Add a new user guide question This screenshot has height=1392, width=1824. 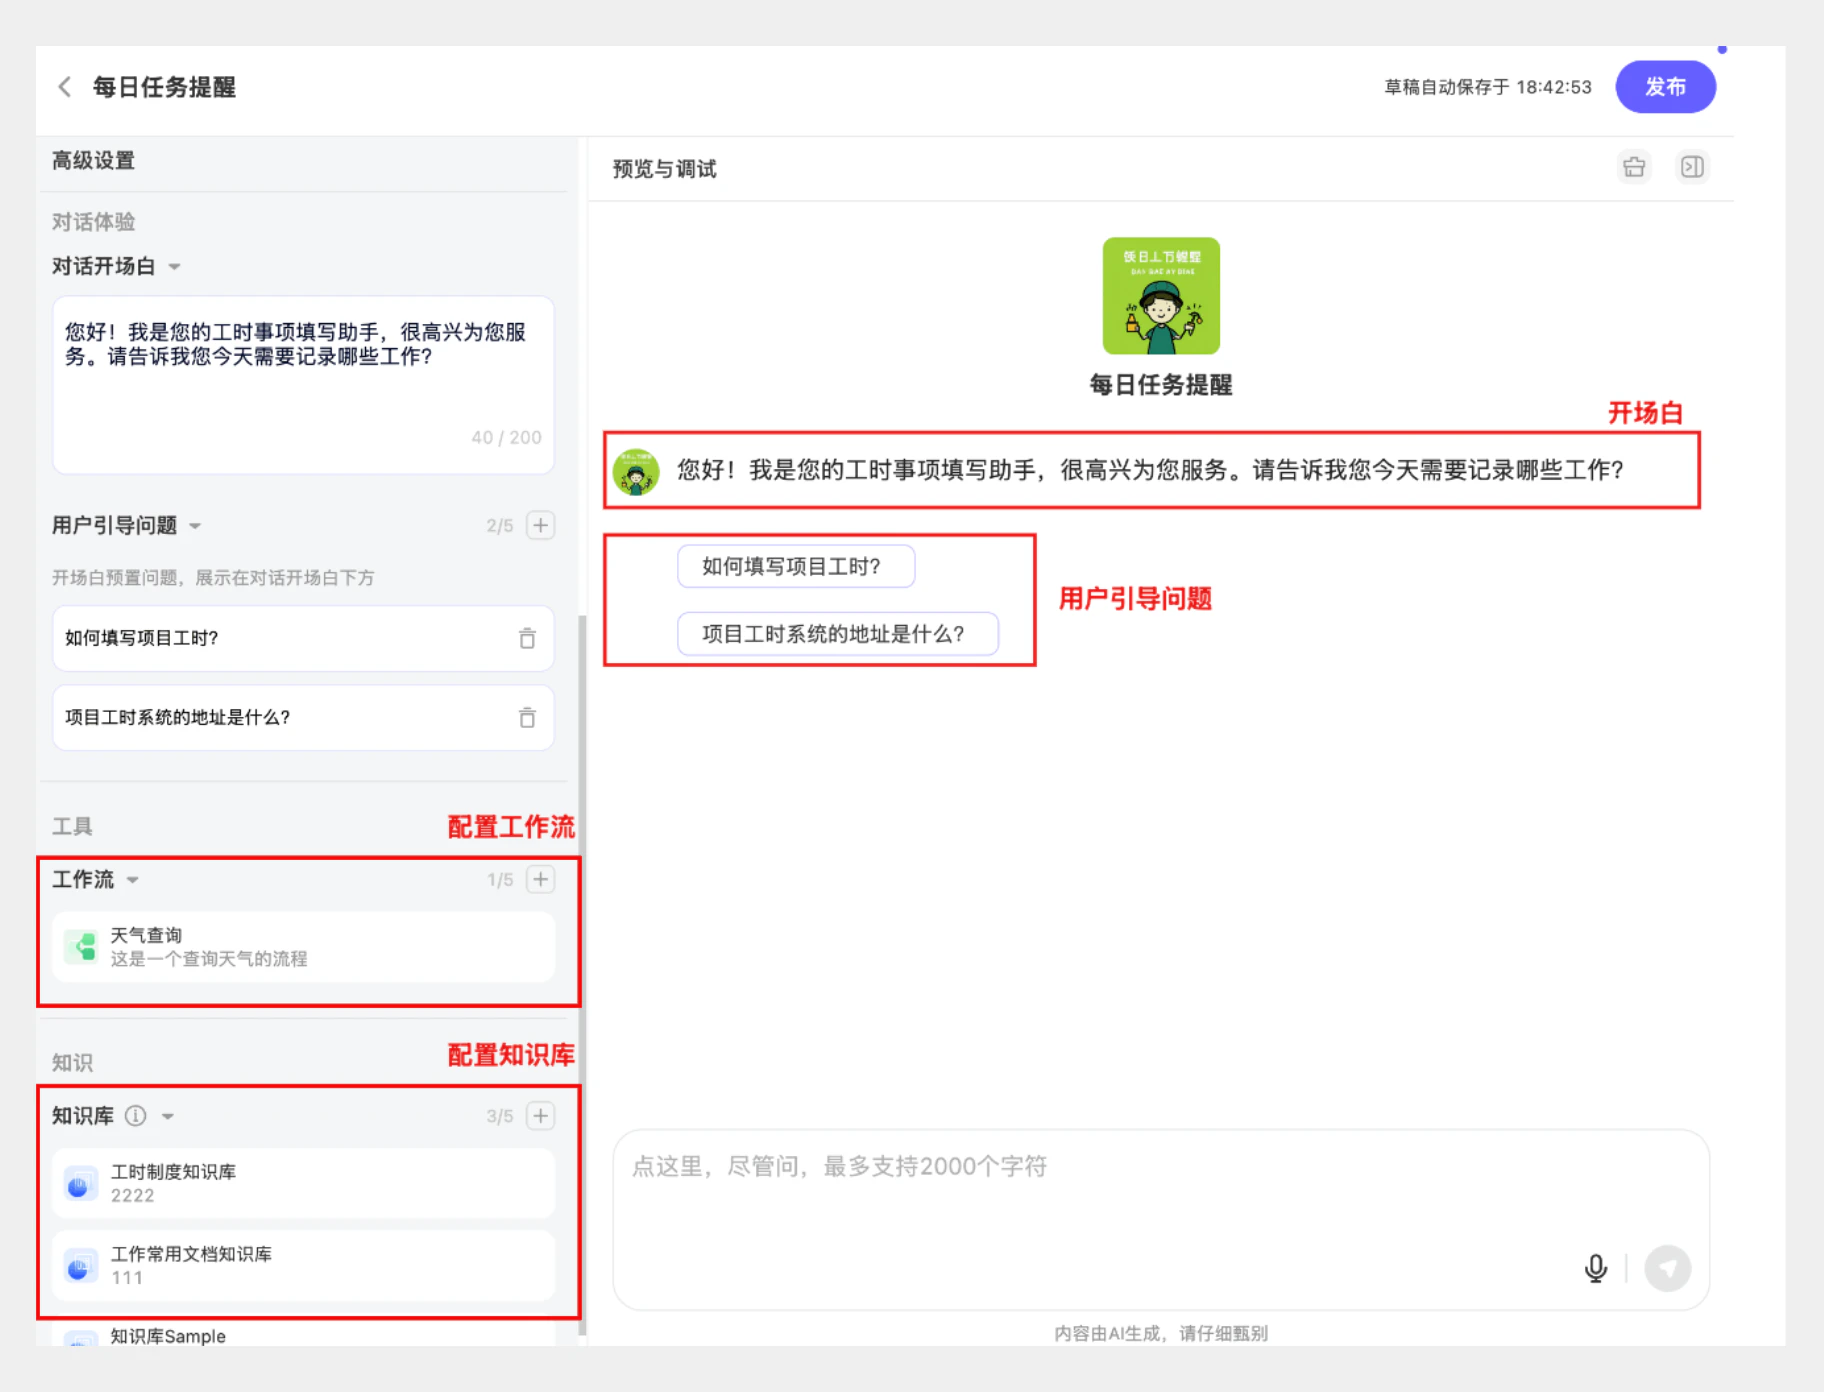[540, 525]
